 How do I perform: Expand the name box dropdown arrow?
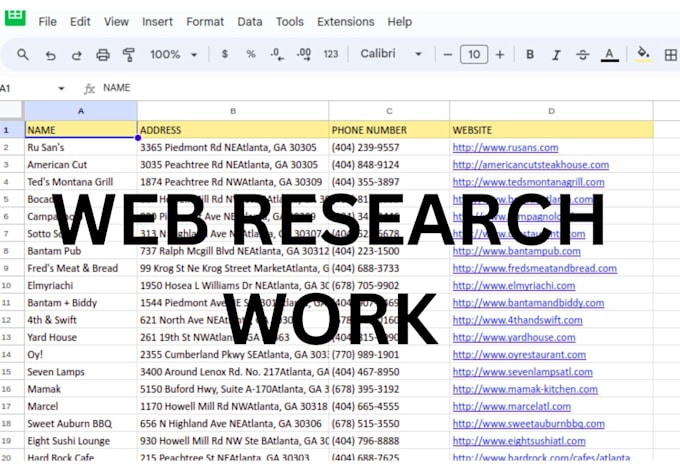coord(61,88)
